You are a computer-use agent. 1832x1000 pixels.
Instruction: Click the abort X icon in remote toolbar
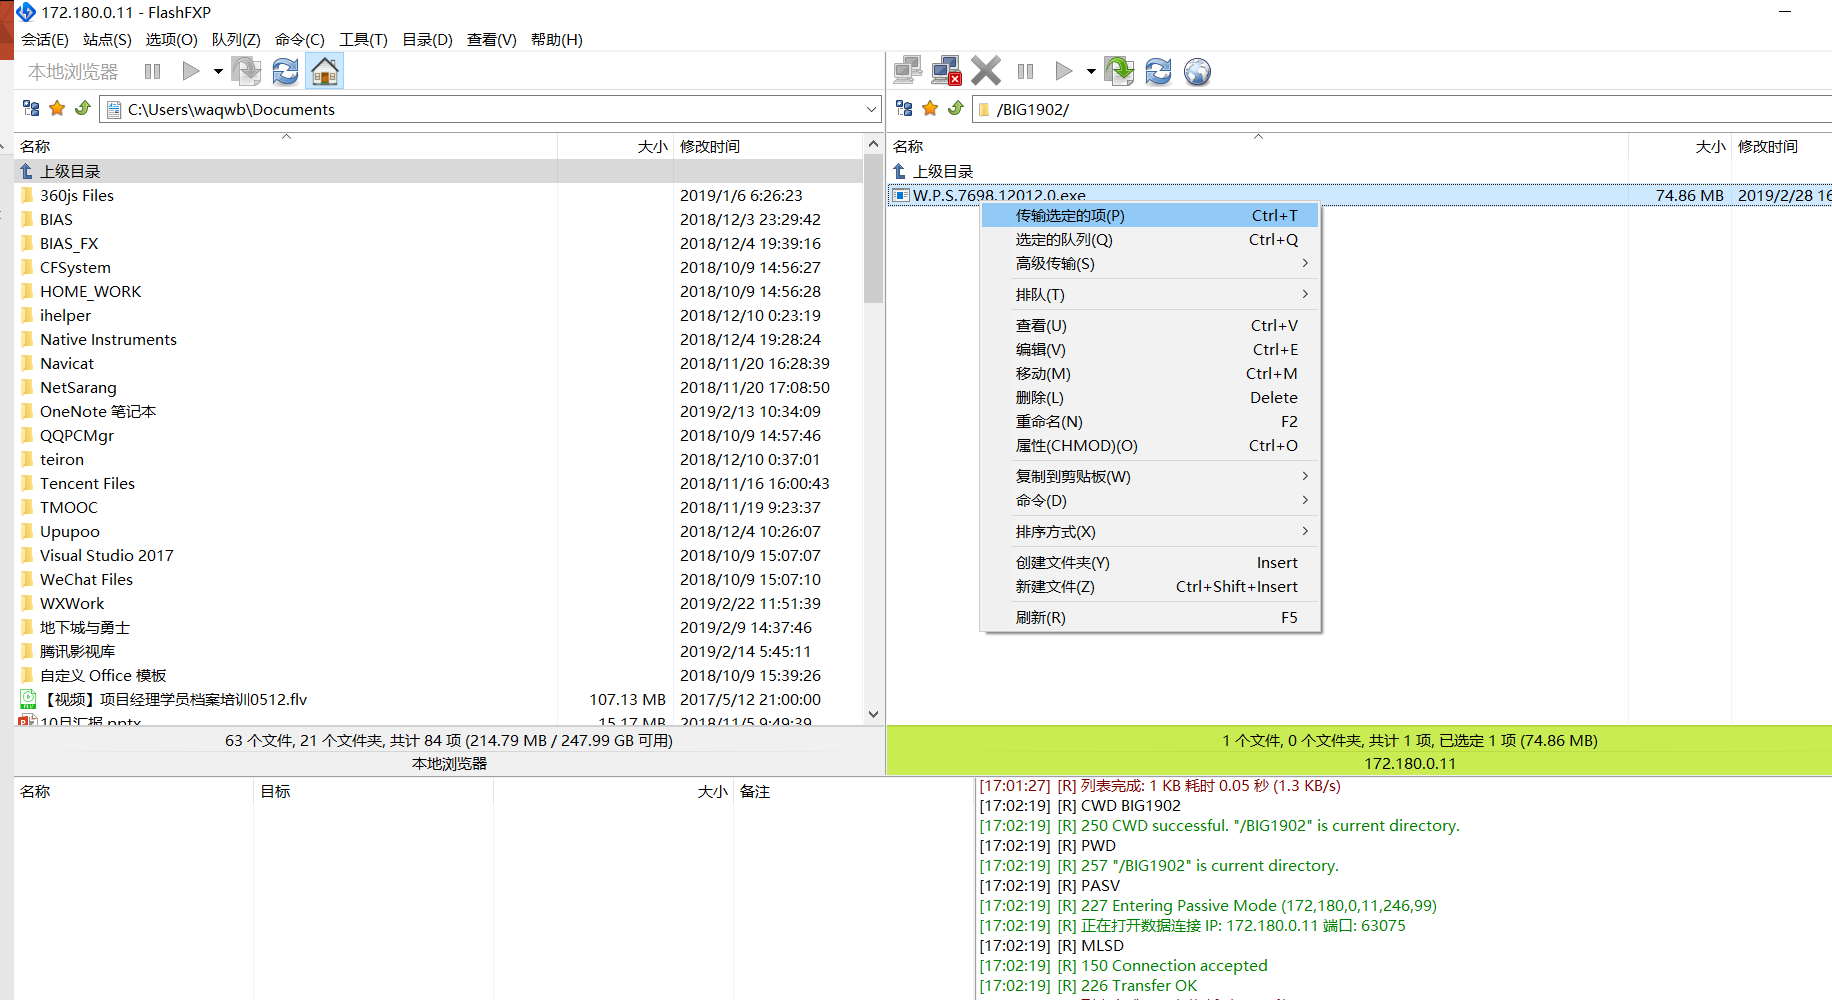(x=986, y=71)
